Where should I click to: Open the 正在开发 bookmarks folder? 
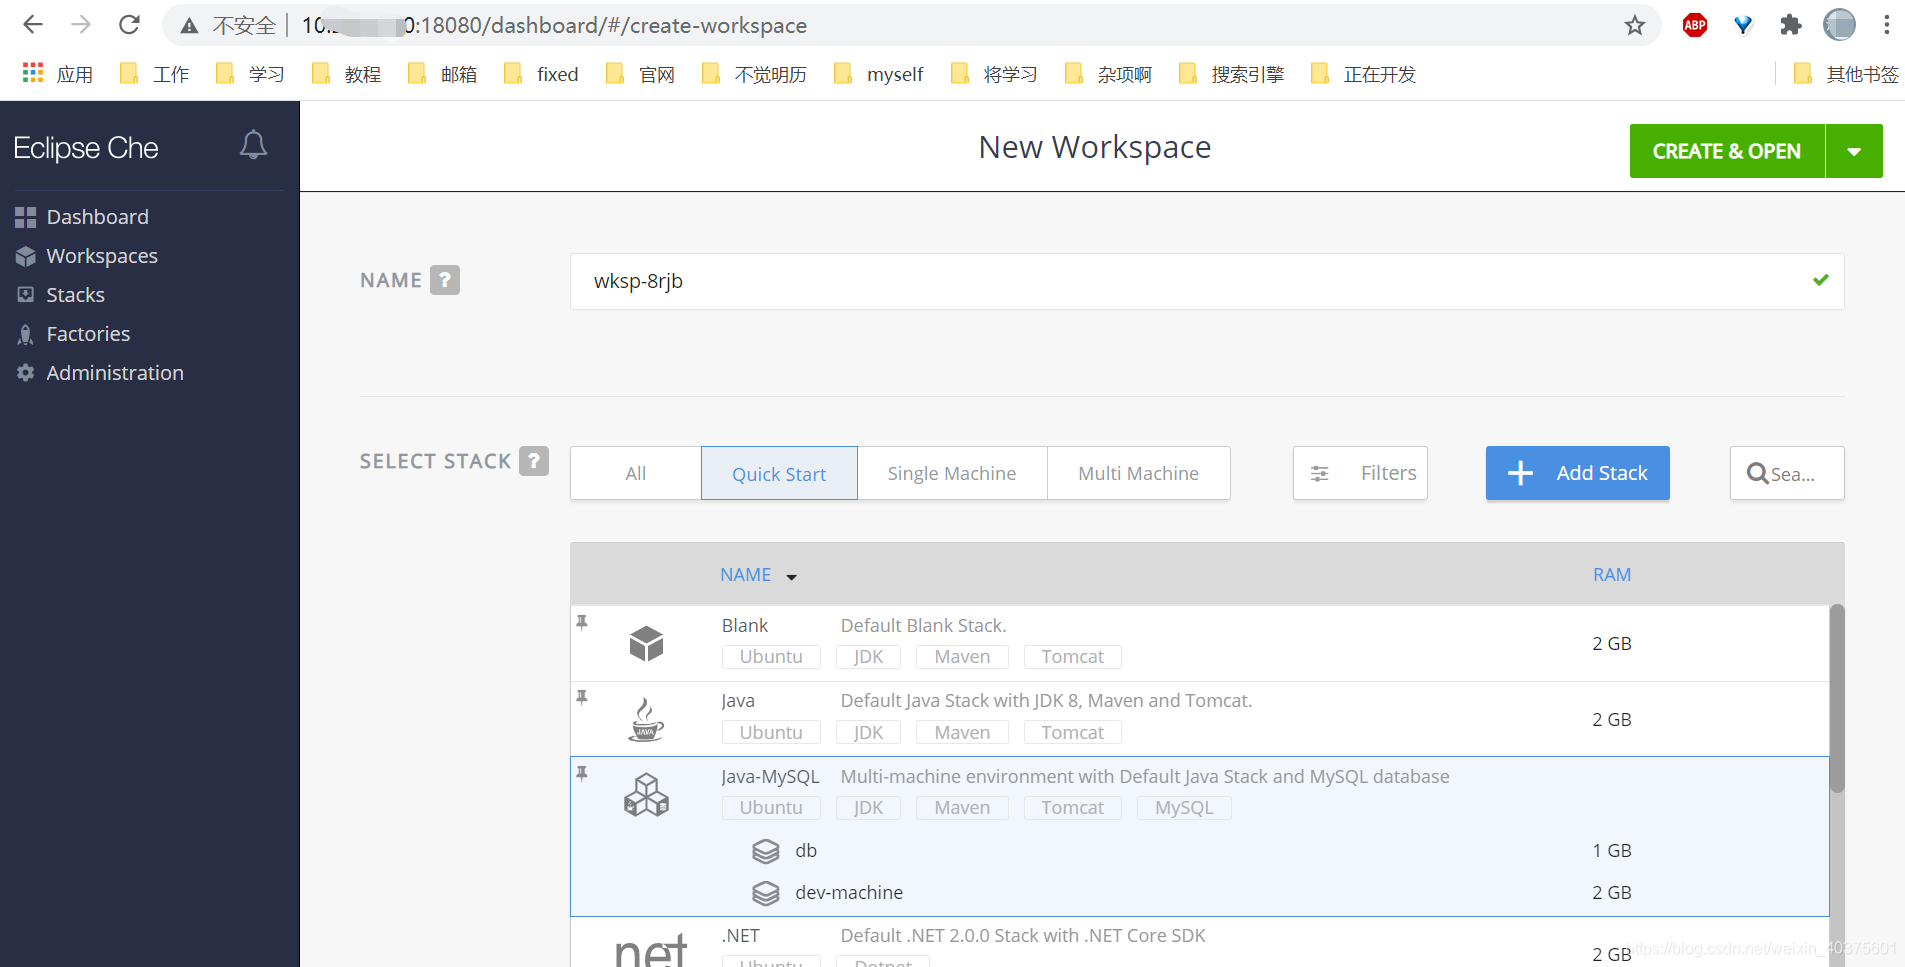tap(1363, 74)
